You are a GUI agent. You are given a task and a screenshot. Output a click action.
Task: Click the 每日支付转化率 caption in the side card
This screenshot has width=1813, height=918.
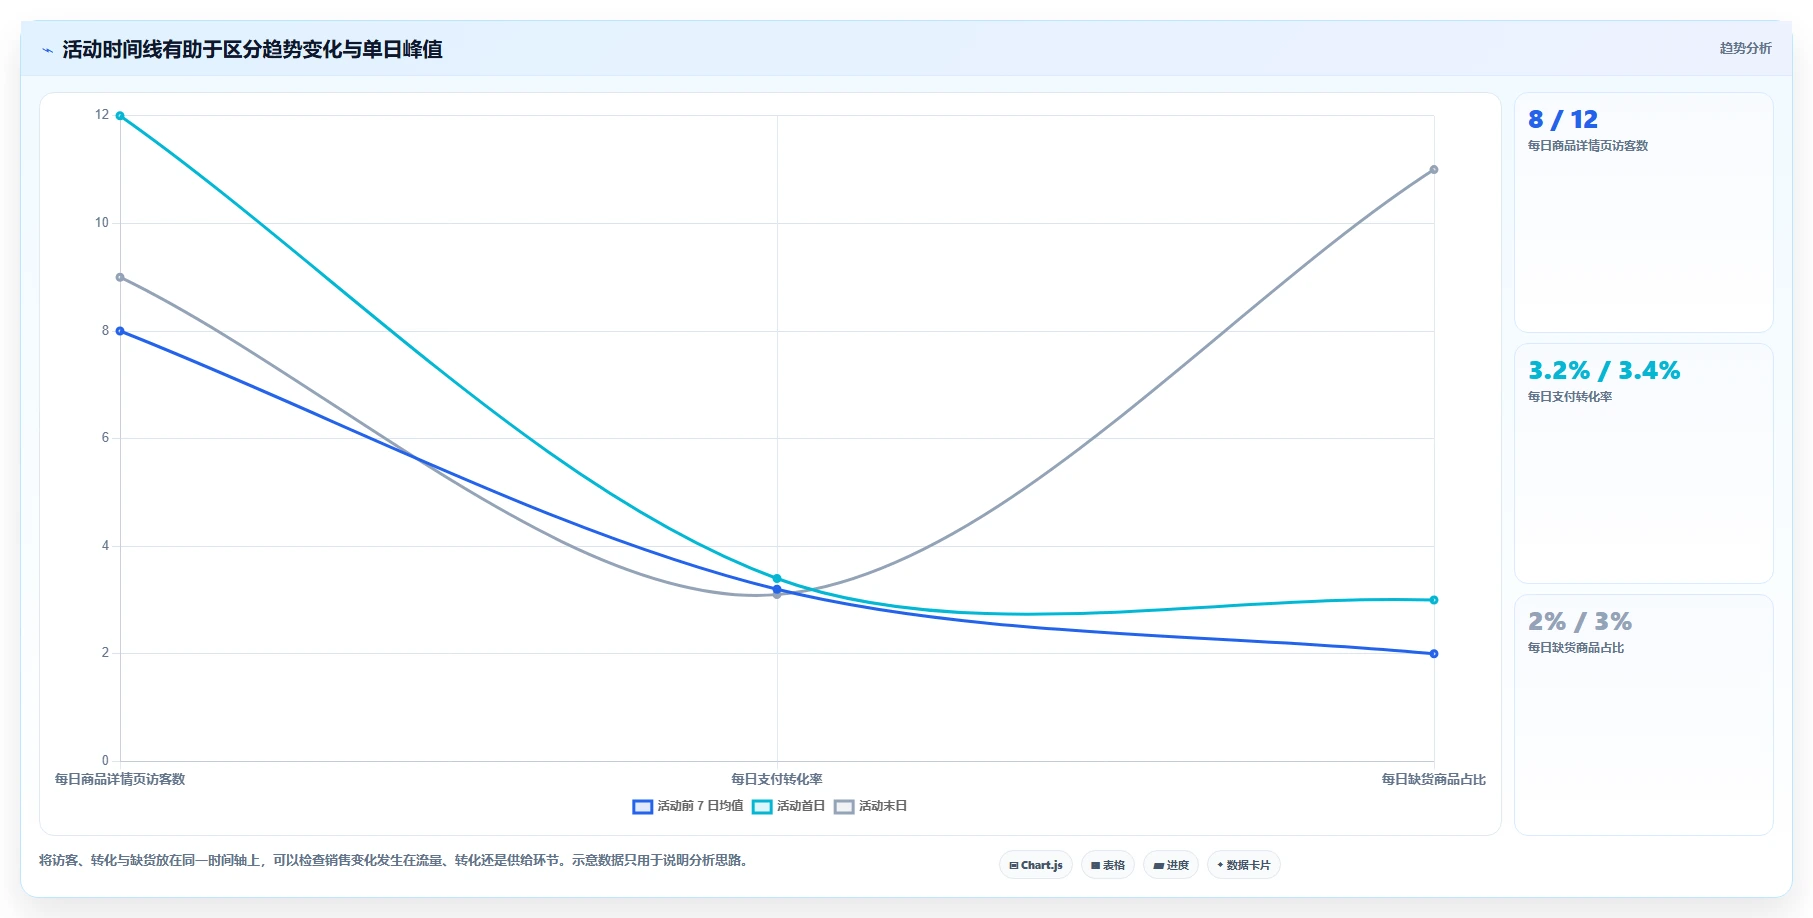(1570, 397)
